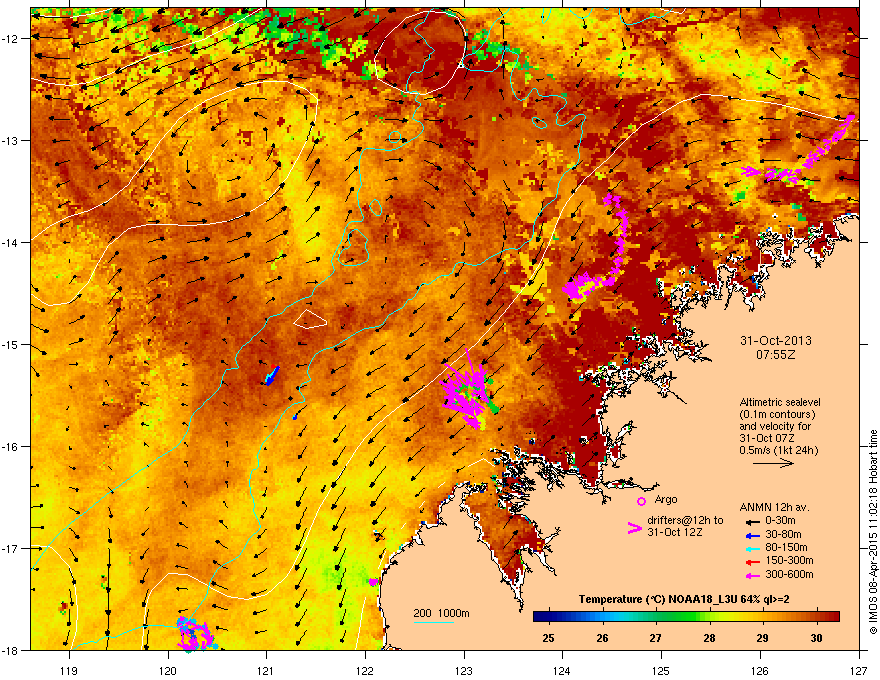Click the 150-300m depth label
Screen dimensions: 880x680
point(789,560)
